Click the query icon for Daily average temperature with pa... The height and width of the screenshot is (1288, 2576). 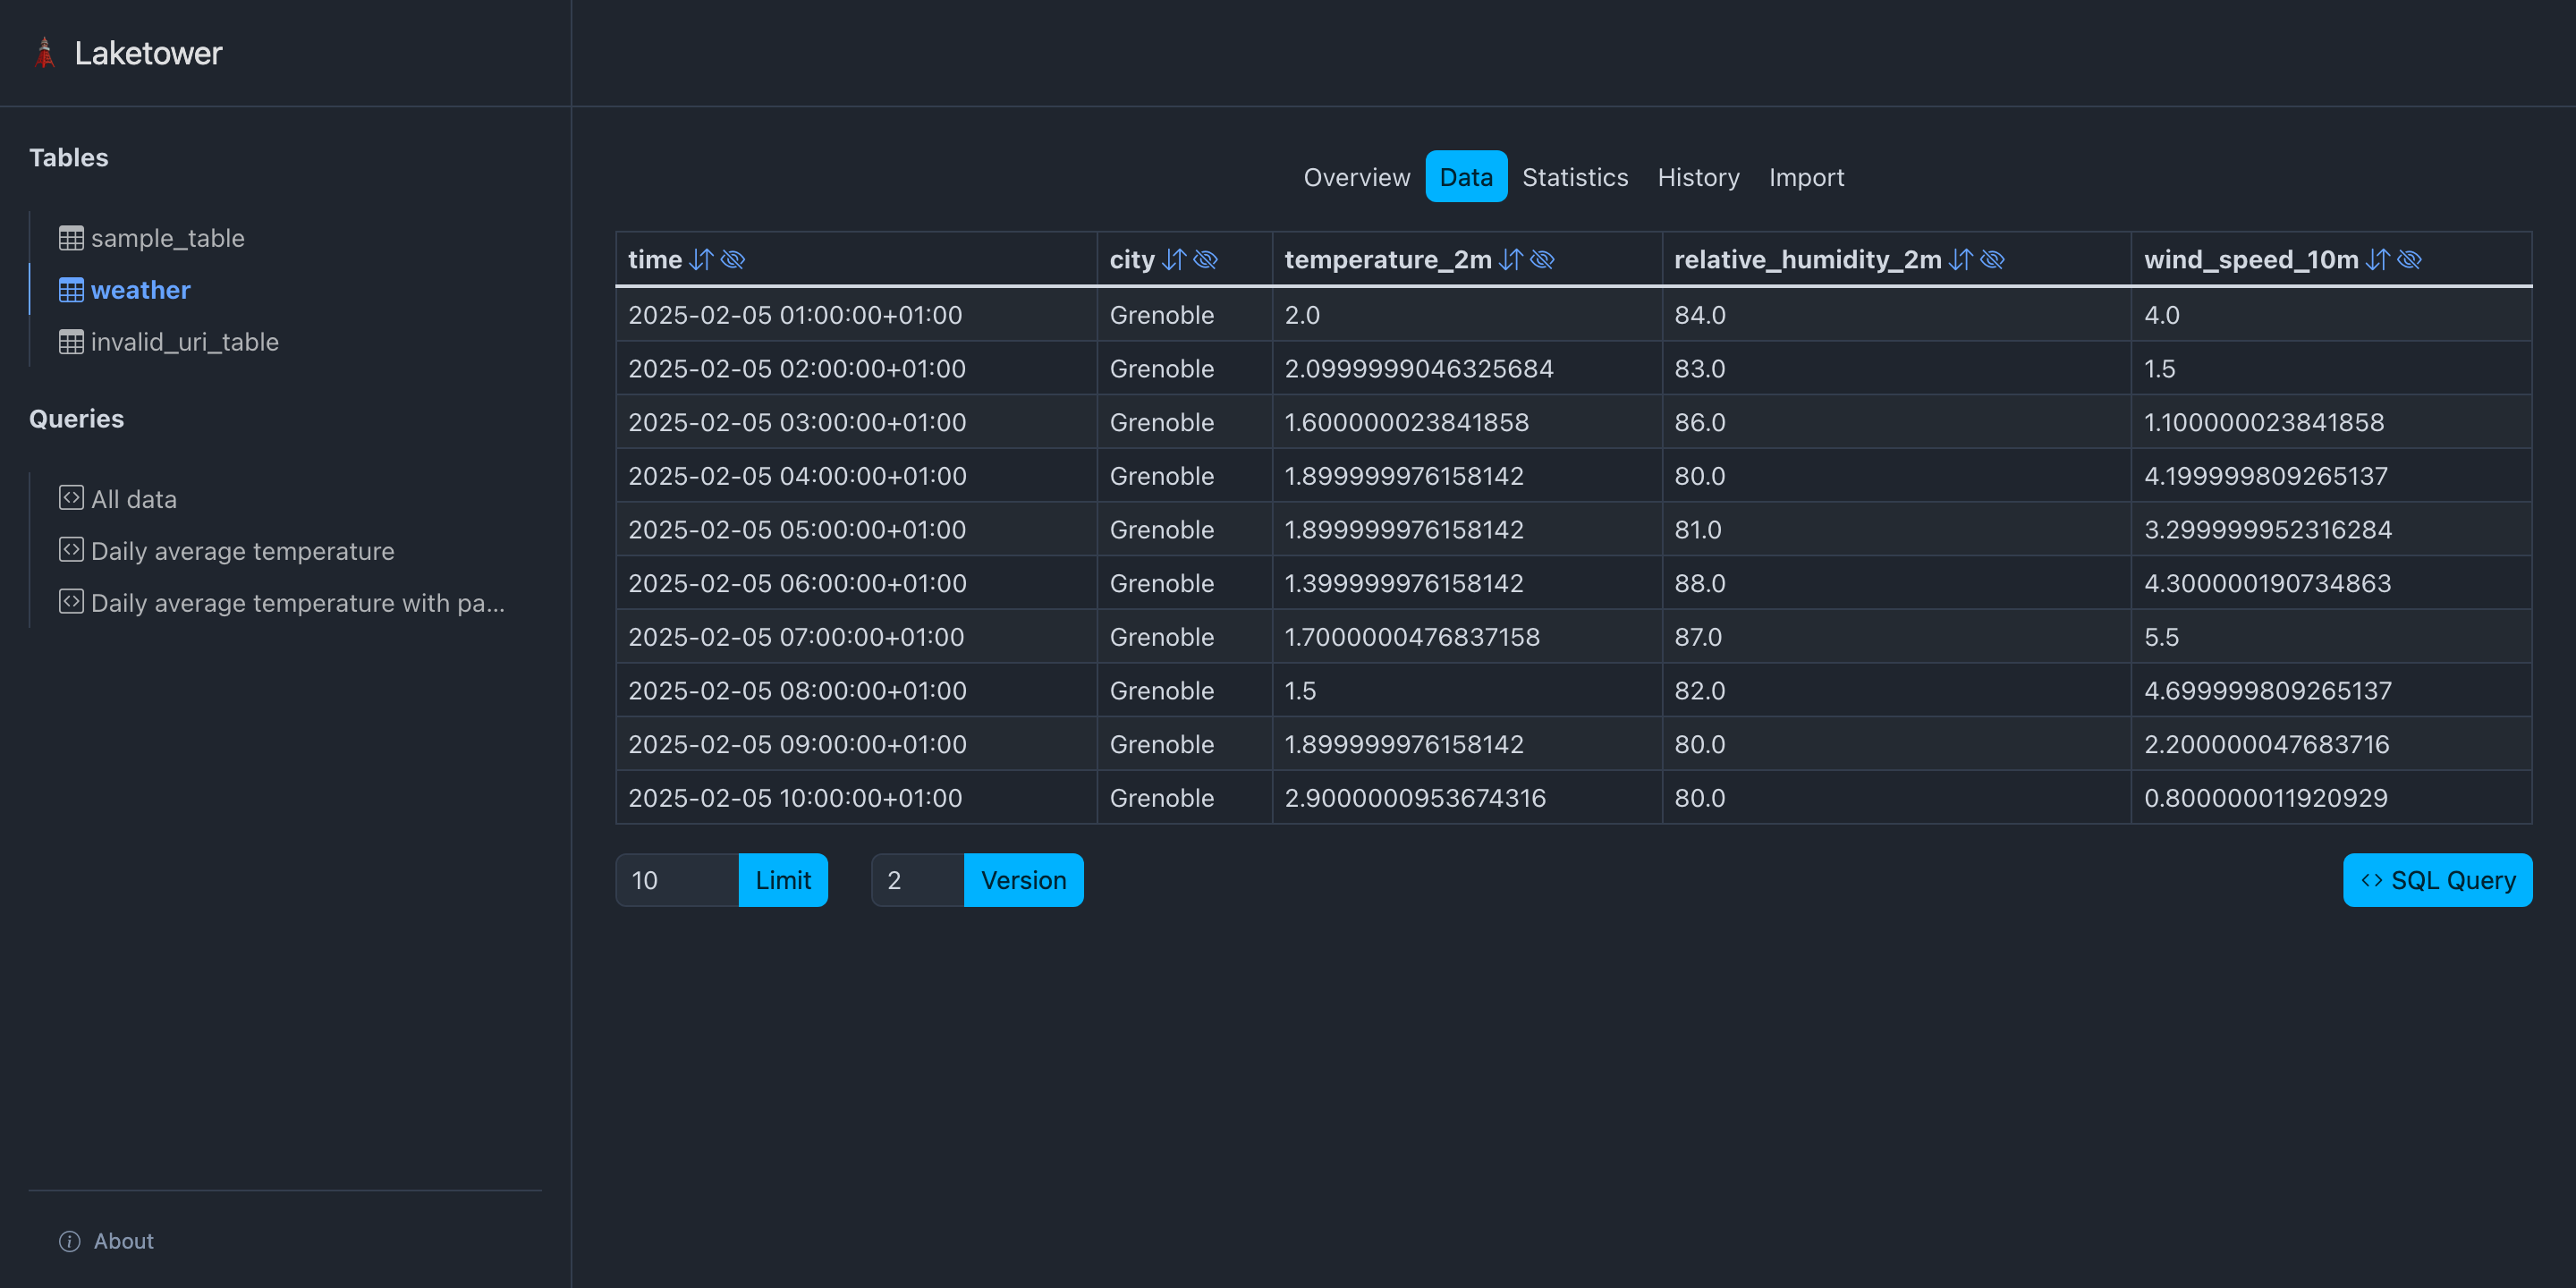(71, 601)
